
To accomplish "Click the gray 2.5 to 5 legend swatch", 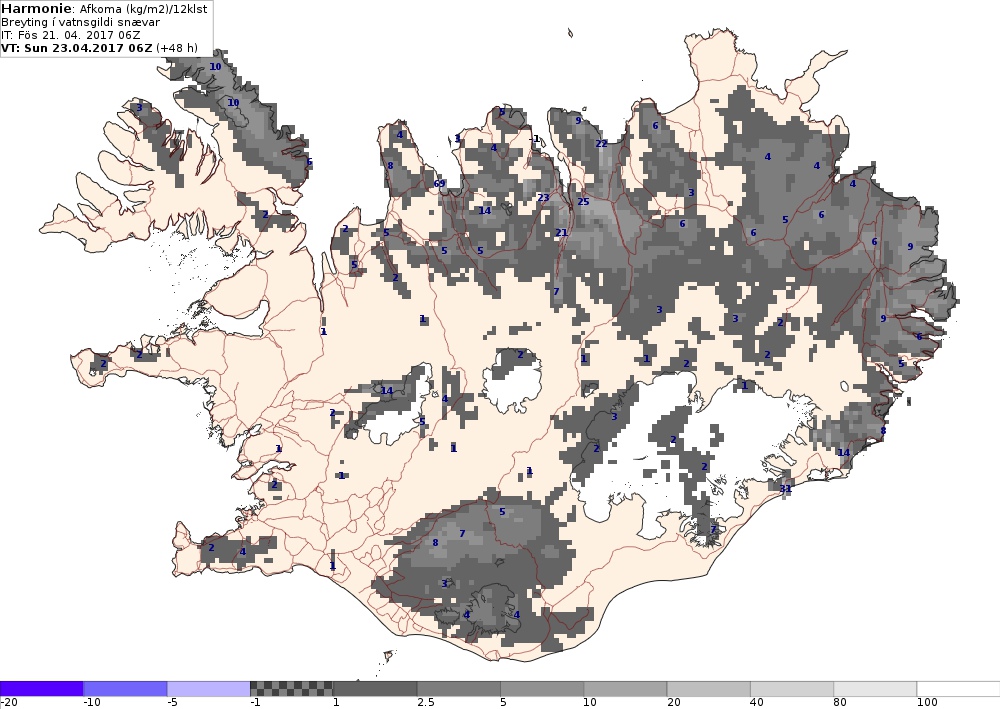I will pos(459,689).
